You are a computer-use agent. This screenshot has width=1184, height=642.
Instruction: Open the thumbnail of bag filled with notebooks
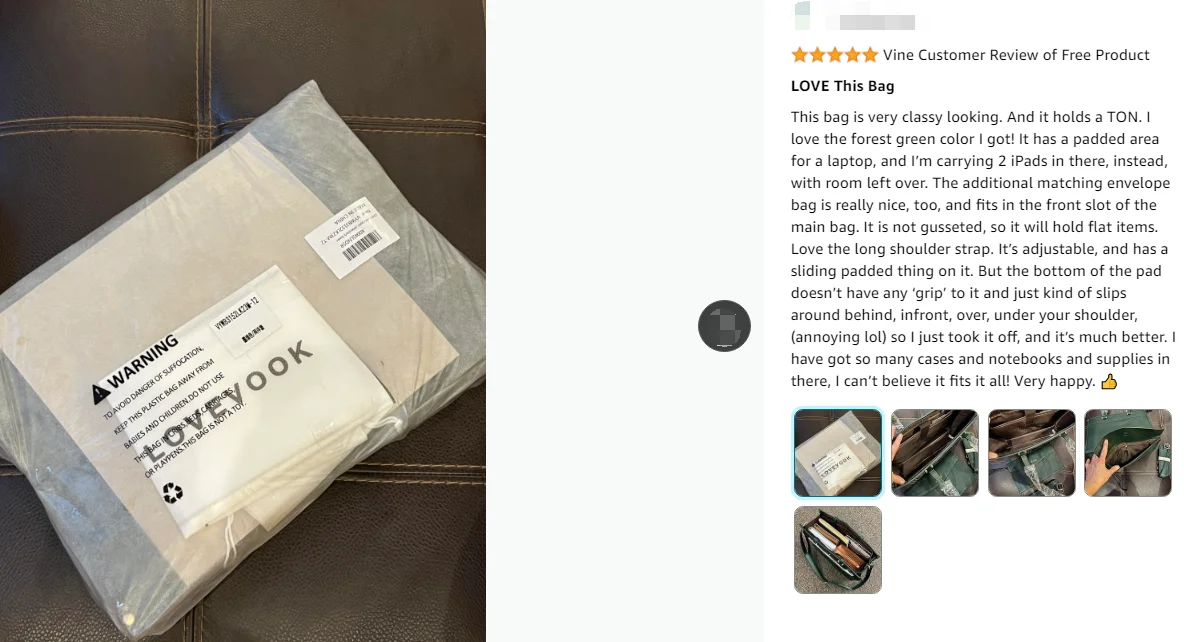click(837, 550)
